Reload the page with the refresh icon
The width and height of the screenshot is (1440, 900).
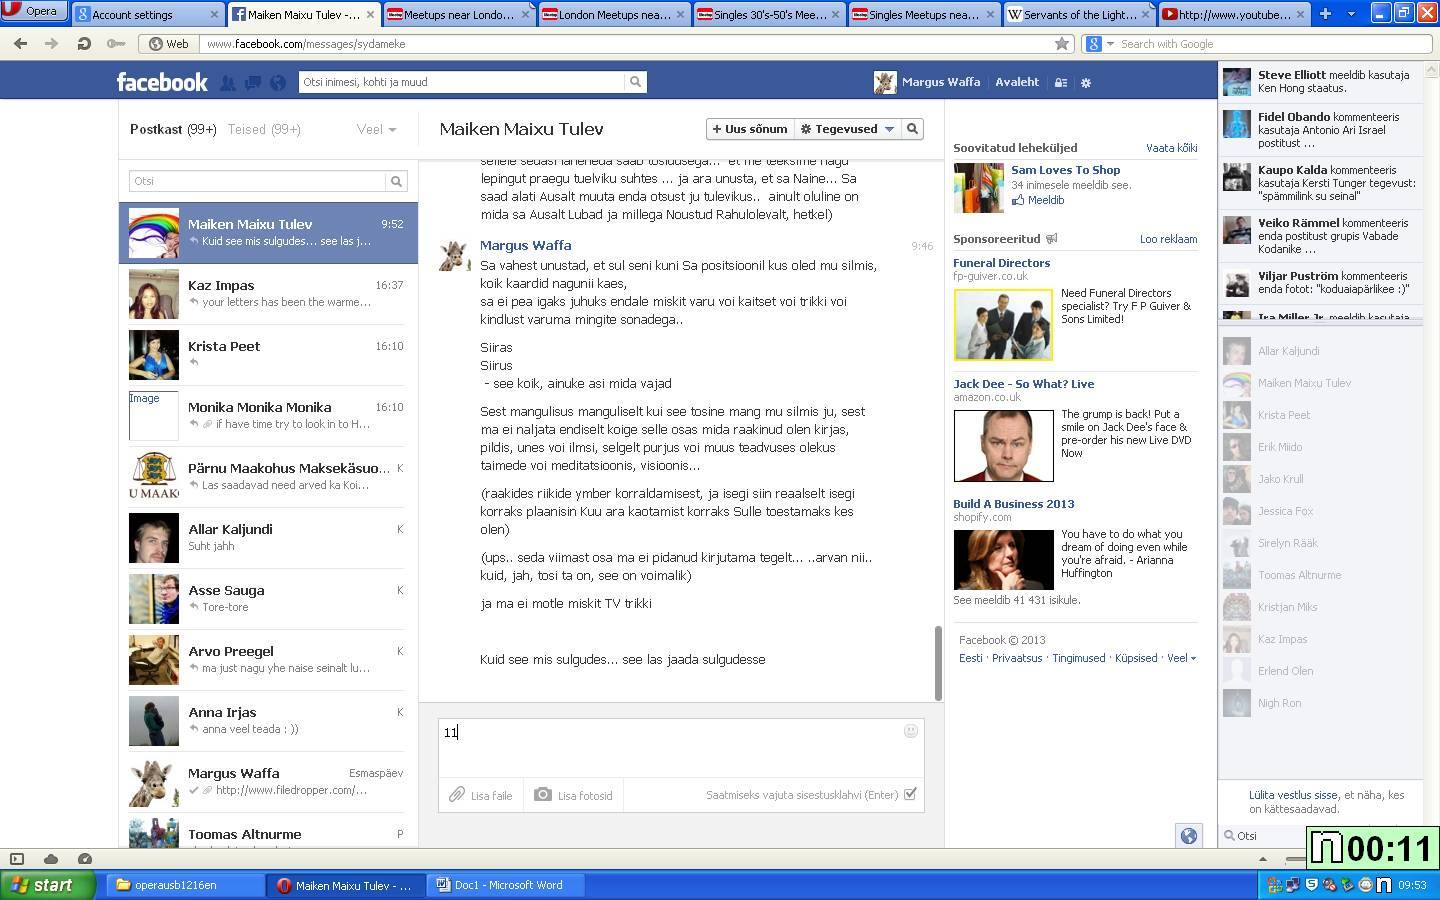84,44
